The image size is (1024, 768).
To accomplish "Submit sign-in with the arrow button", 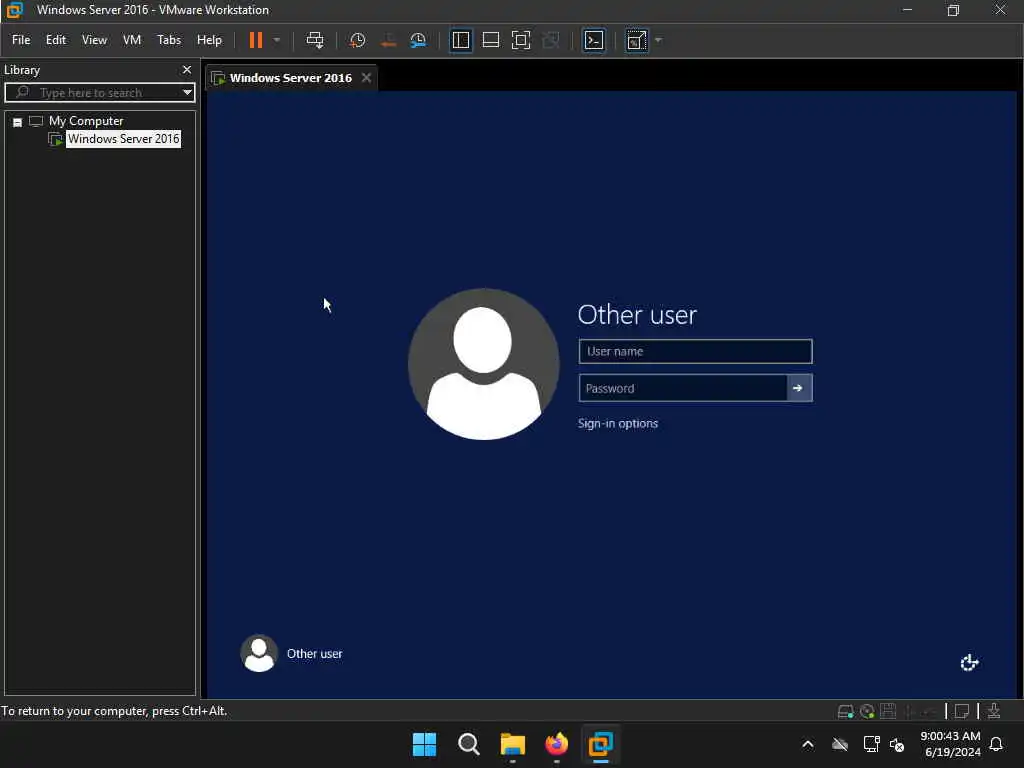I will 799,388.
